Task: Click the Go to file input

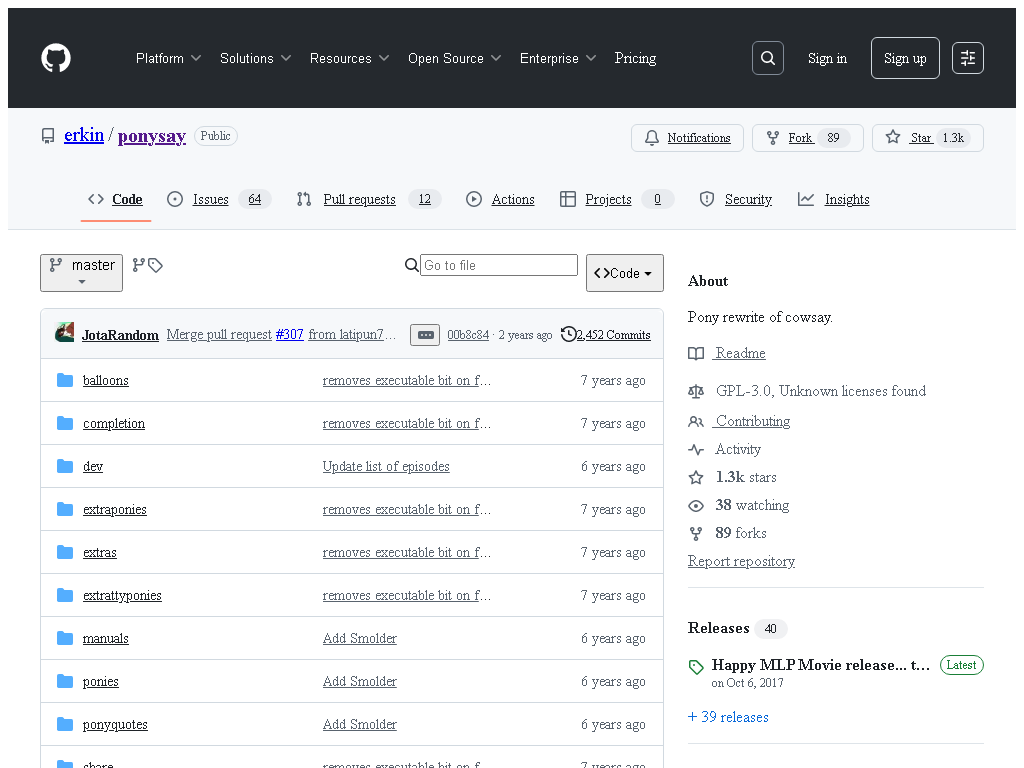Action: click(x=498, y=265)
